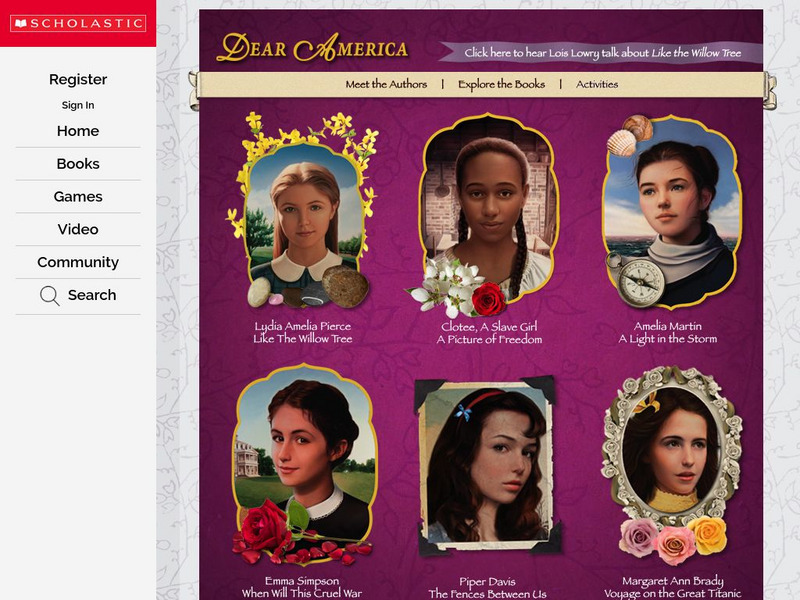Select Lydia Amelia Pierce portrait
Viewport: 800px width, 600px height.
(x=304, y=212)
